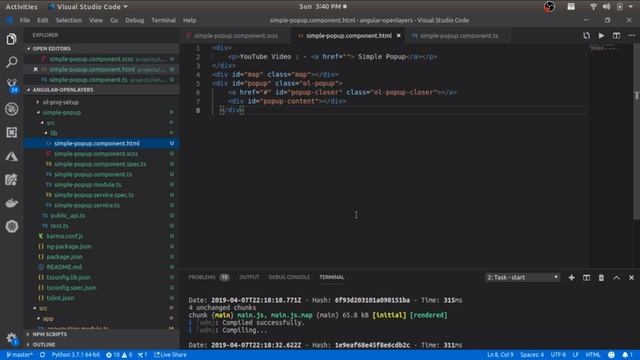Open the Visual Studio Code app menu dropdown

(88, 7)
